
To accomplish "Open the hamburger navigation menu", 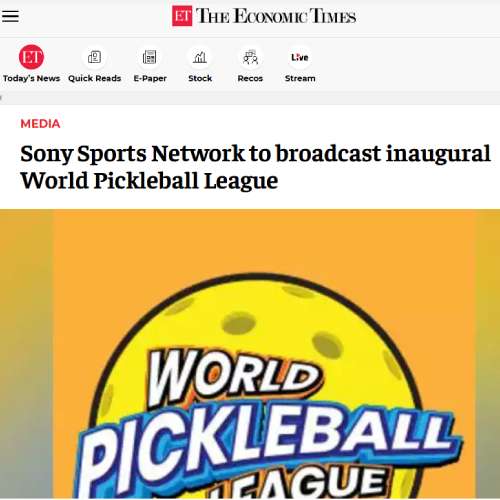I will 10,16.
